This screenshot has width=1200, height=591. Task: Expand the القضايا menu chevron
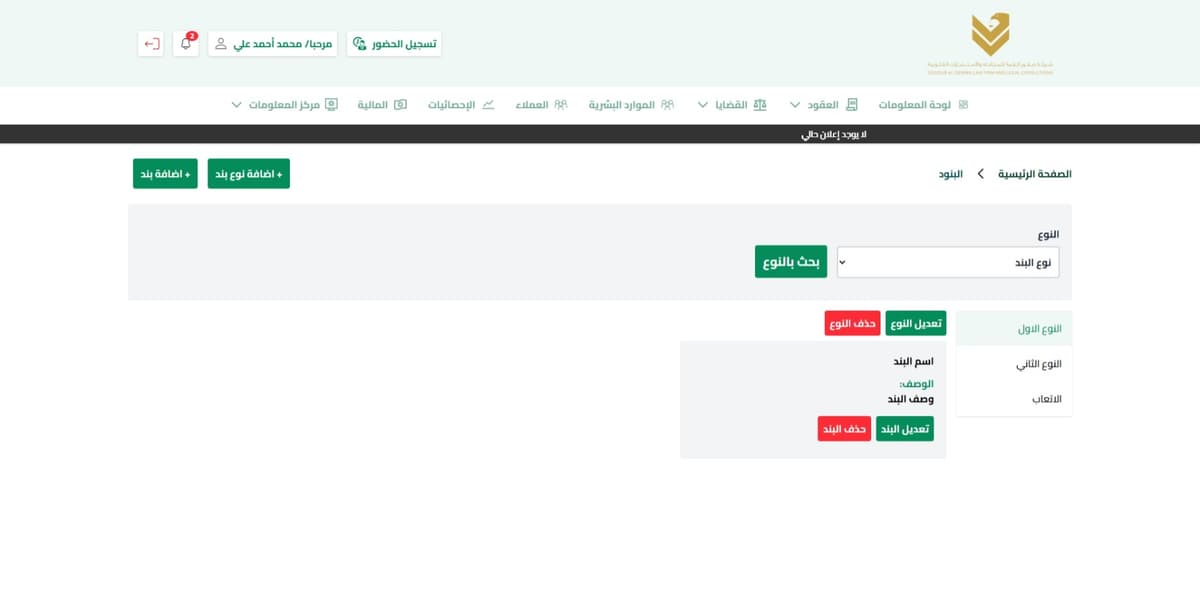[x=702, y=104]
